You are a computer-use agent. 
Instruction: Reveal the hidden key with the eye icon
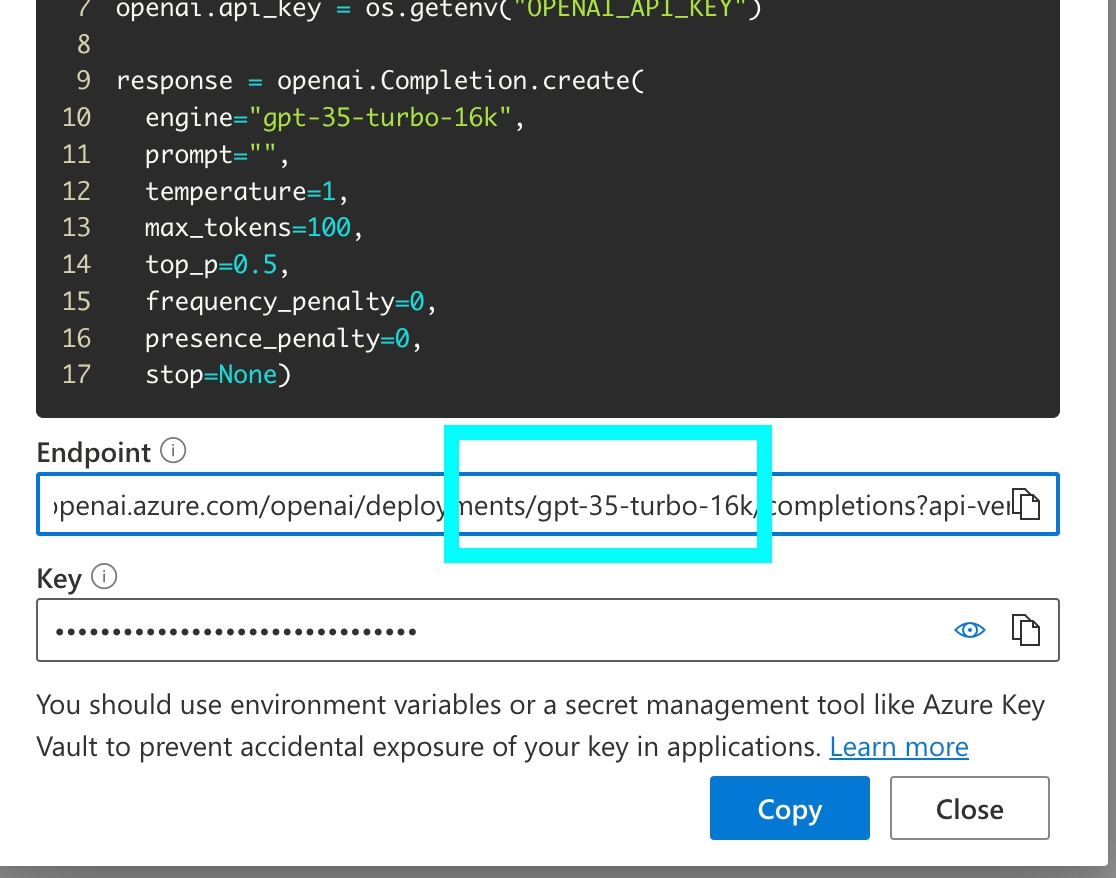tap(970, 630)
